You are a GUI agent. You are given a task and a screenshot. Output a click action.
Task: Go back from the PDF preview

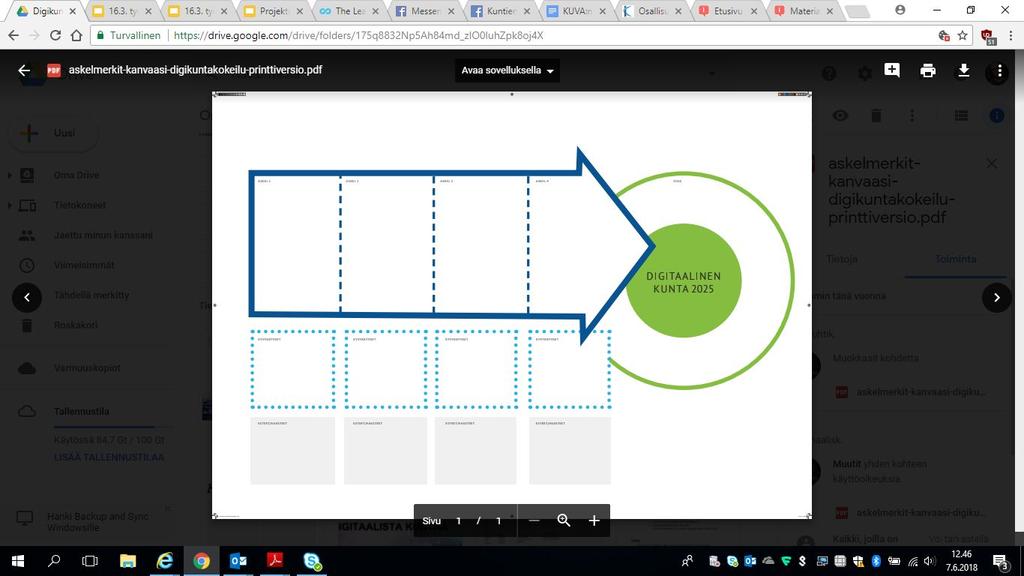coord(24,71)
